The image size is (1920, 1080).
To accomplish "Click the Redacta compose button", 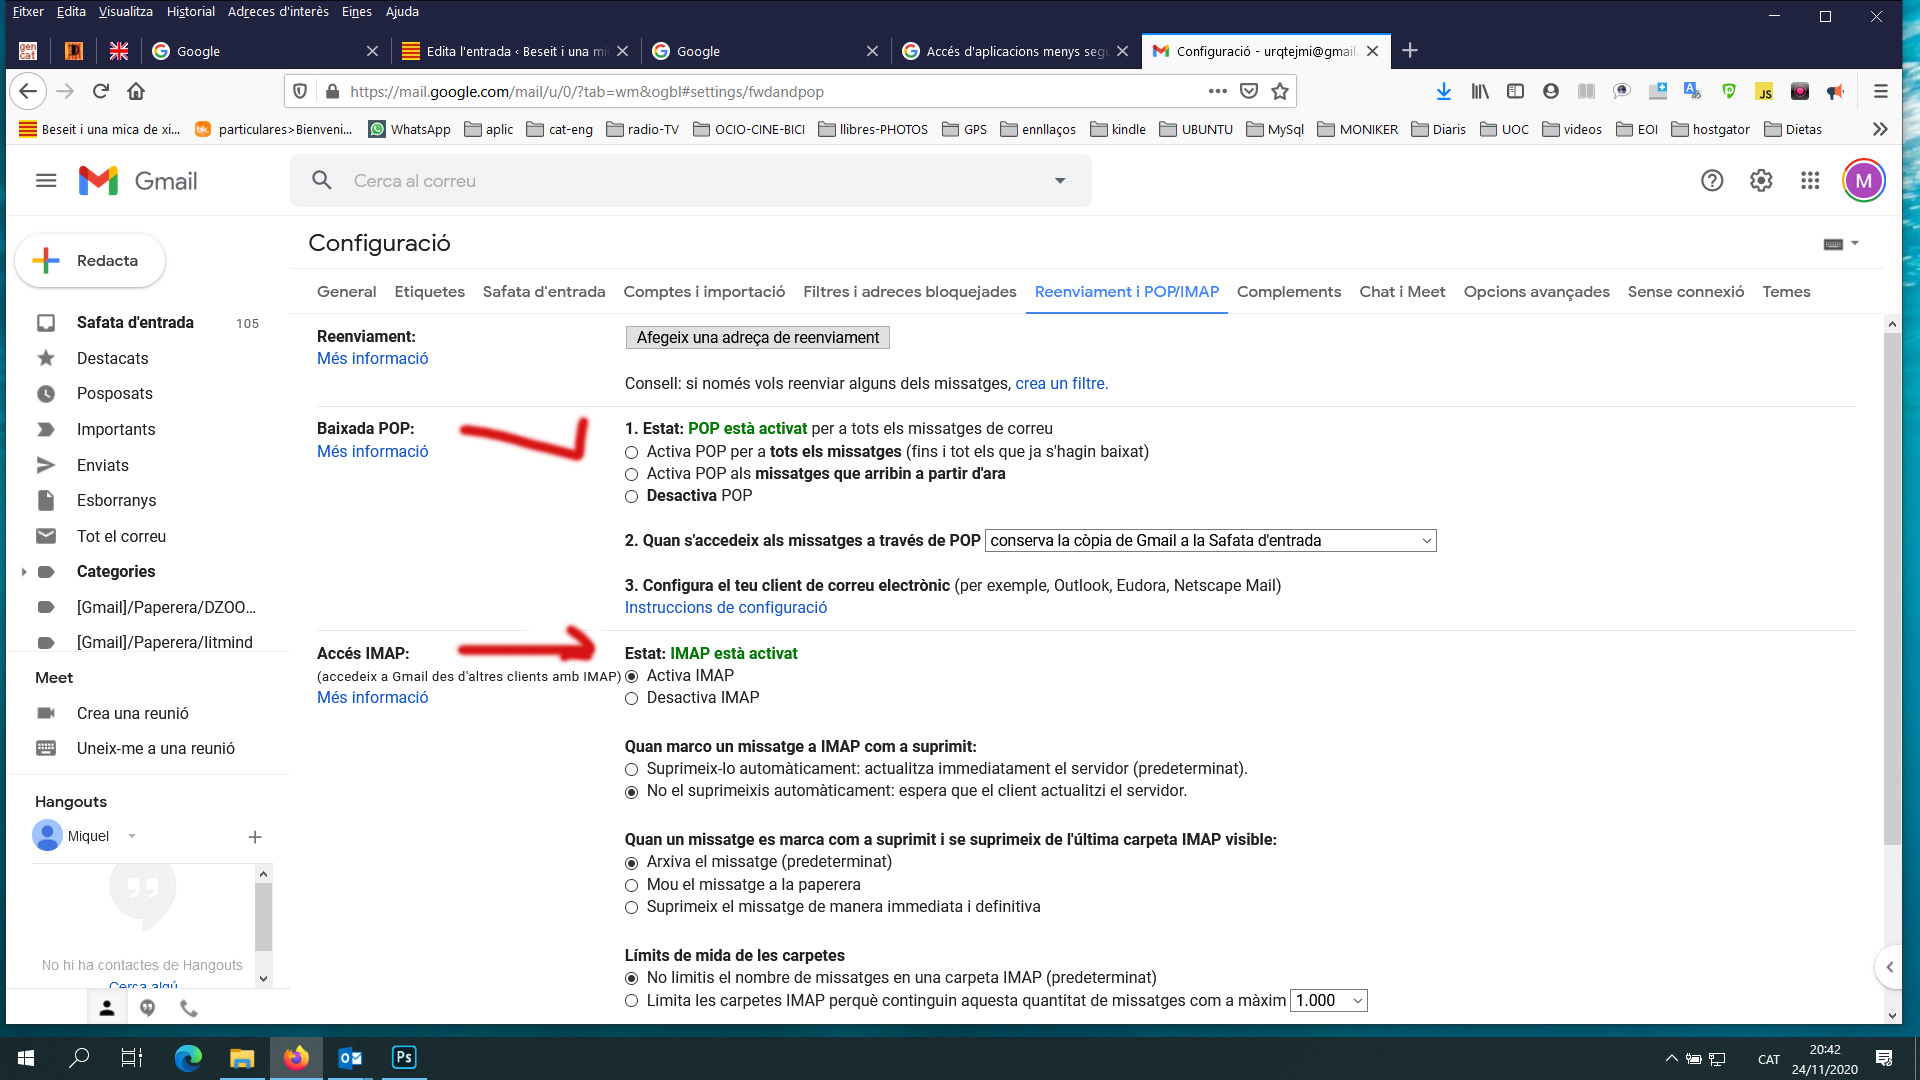I will (x=90, y=261).
